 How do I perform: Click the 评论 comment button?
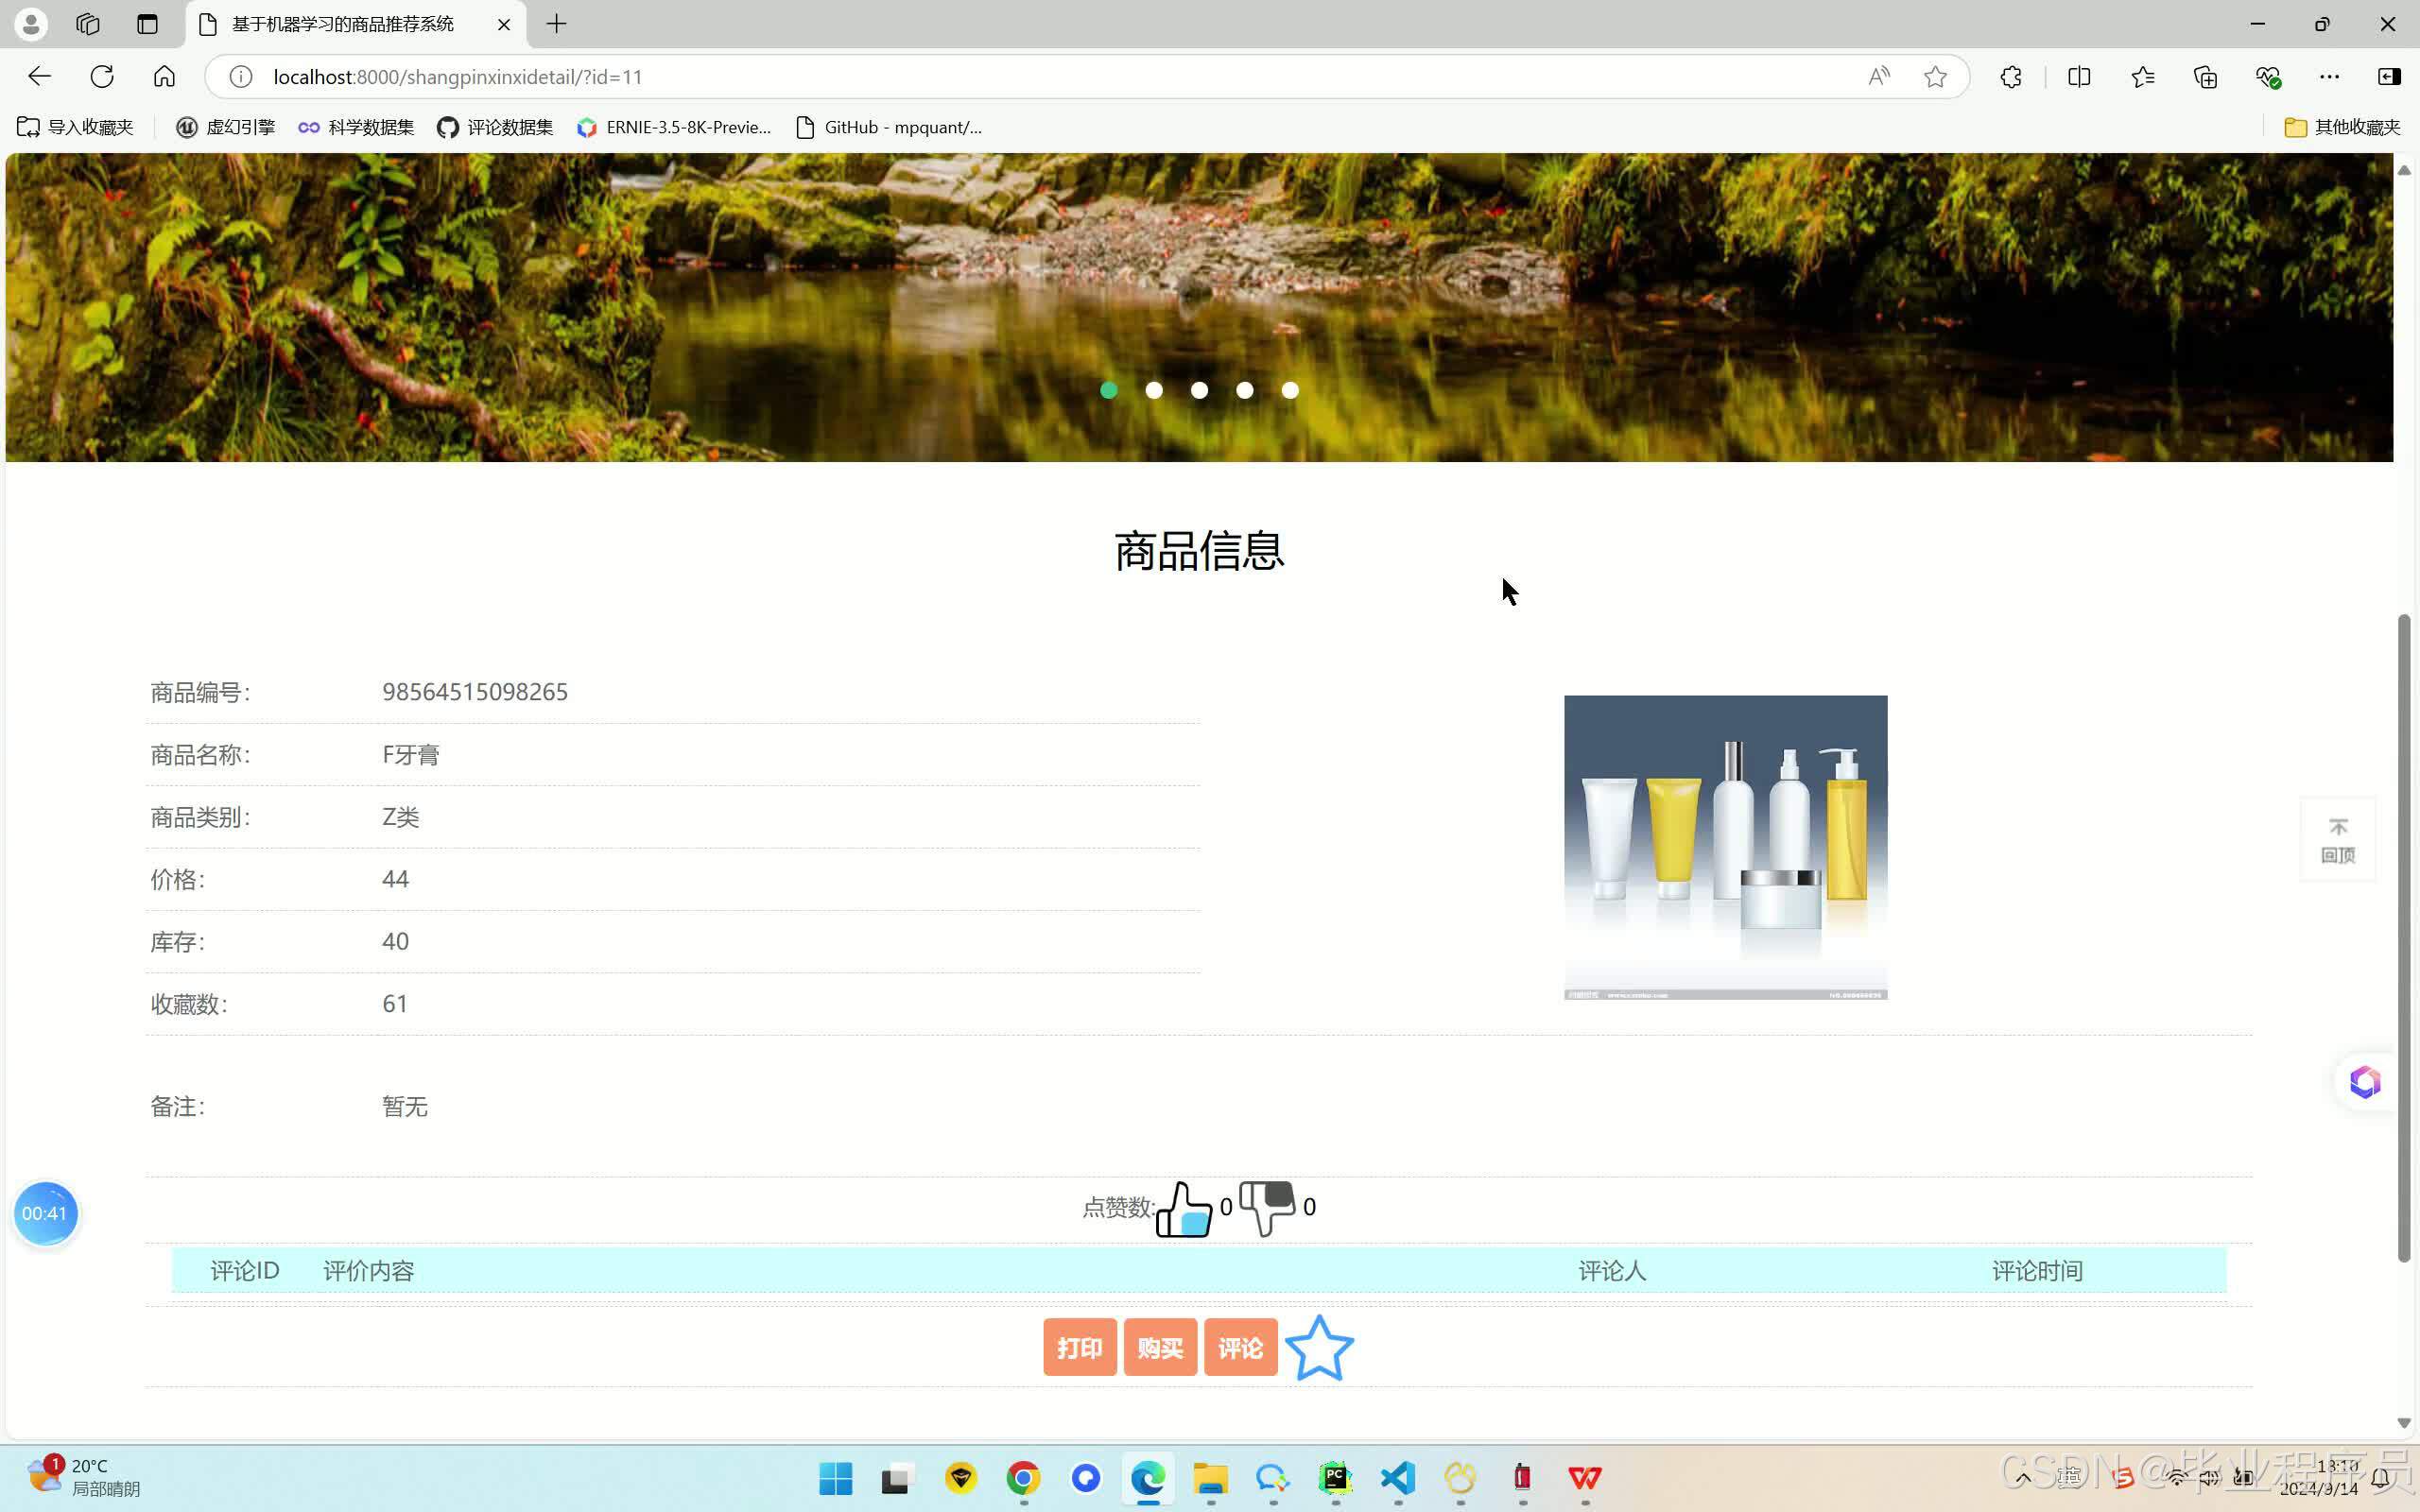(x=1241, y=1348)
